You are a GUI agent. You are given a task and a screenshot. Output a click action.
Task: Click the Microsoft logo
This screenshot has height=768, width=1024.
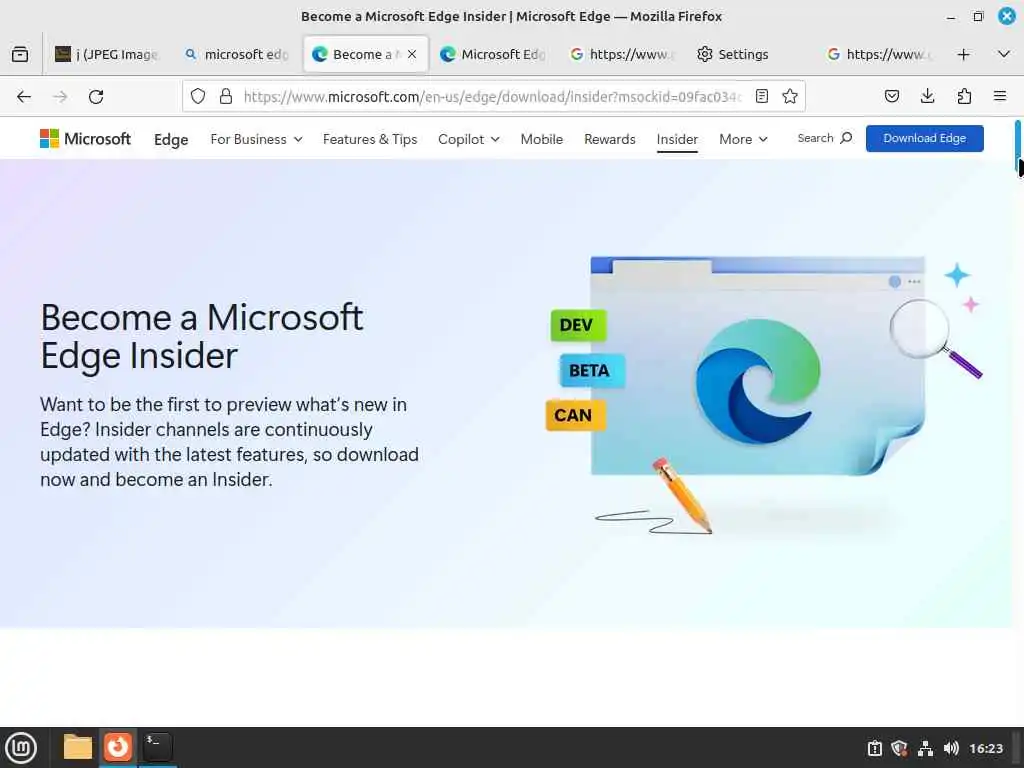click(x=86, y=138)
